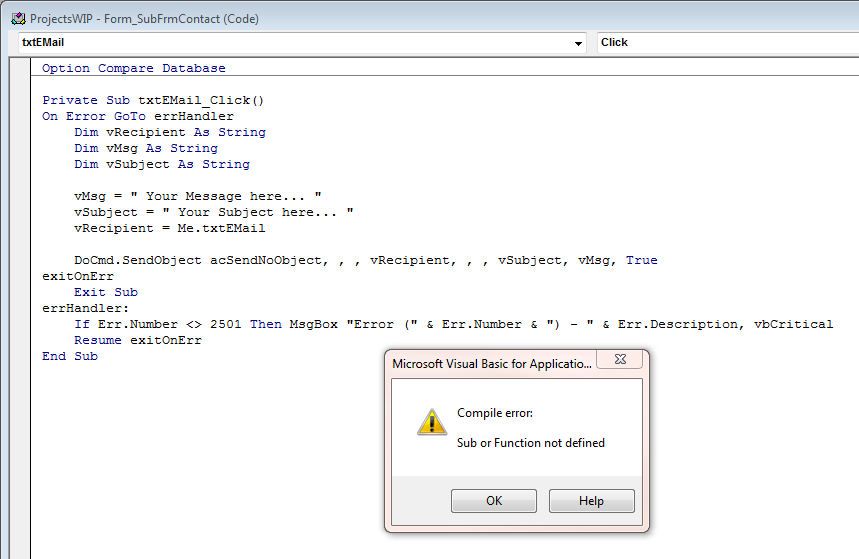
Task: Click the 'exitOnErr' label line
Action: pos(78,276)
